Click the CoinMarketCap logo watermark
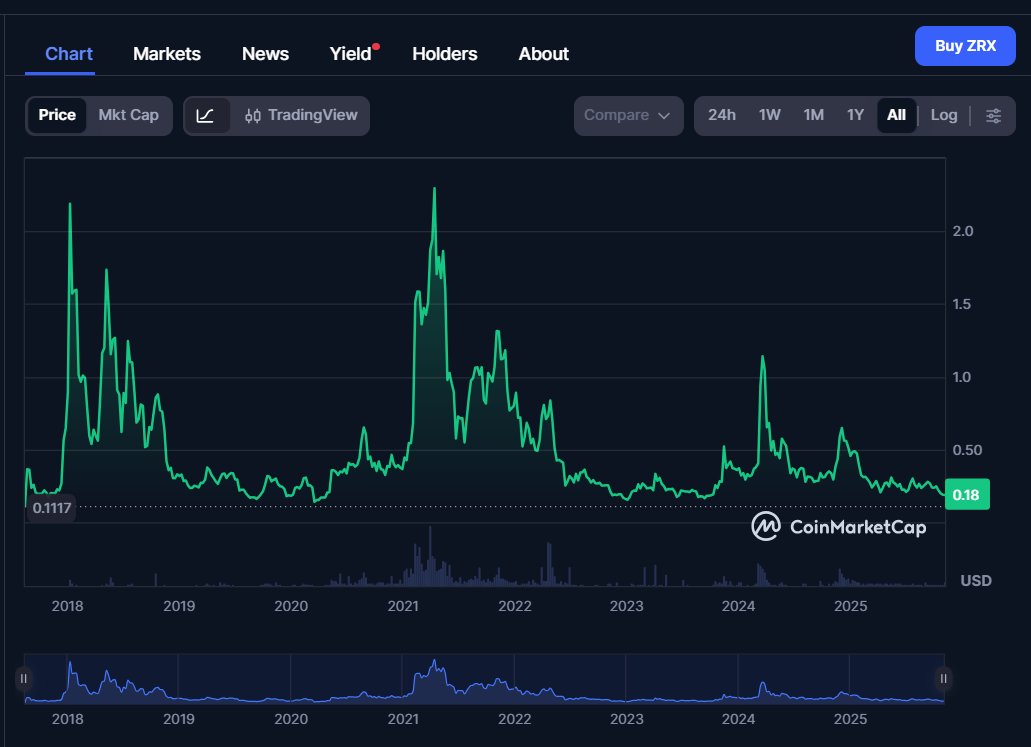Screen dimensions: 1031x747 coord(838,525)
